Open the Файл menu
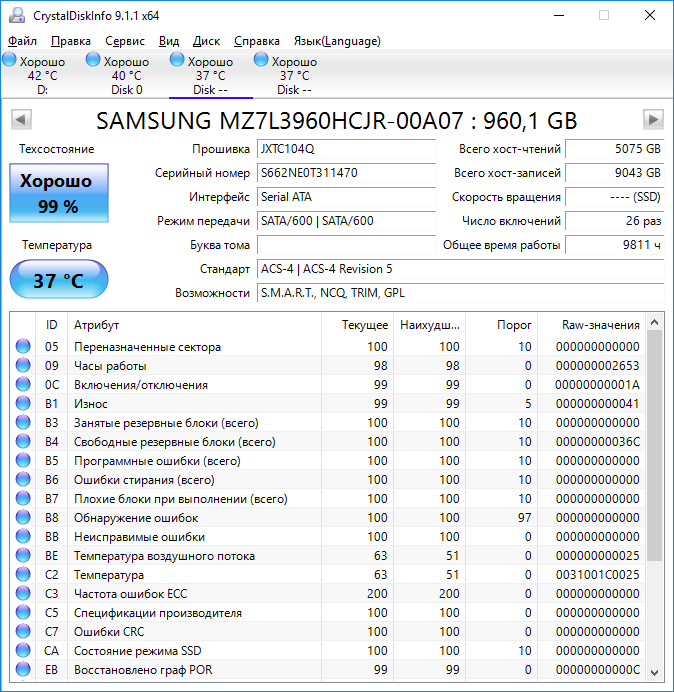 (x=22, y=41)
